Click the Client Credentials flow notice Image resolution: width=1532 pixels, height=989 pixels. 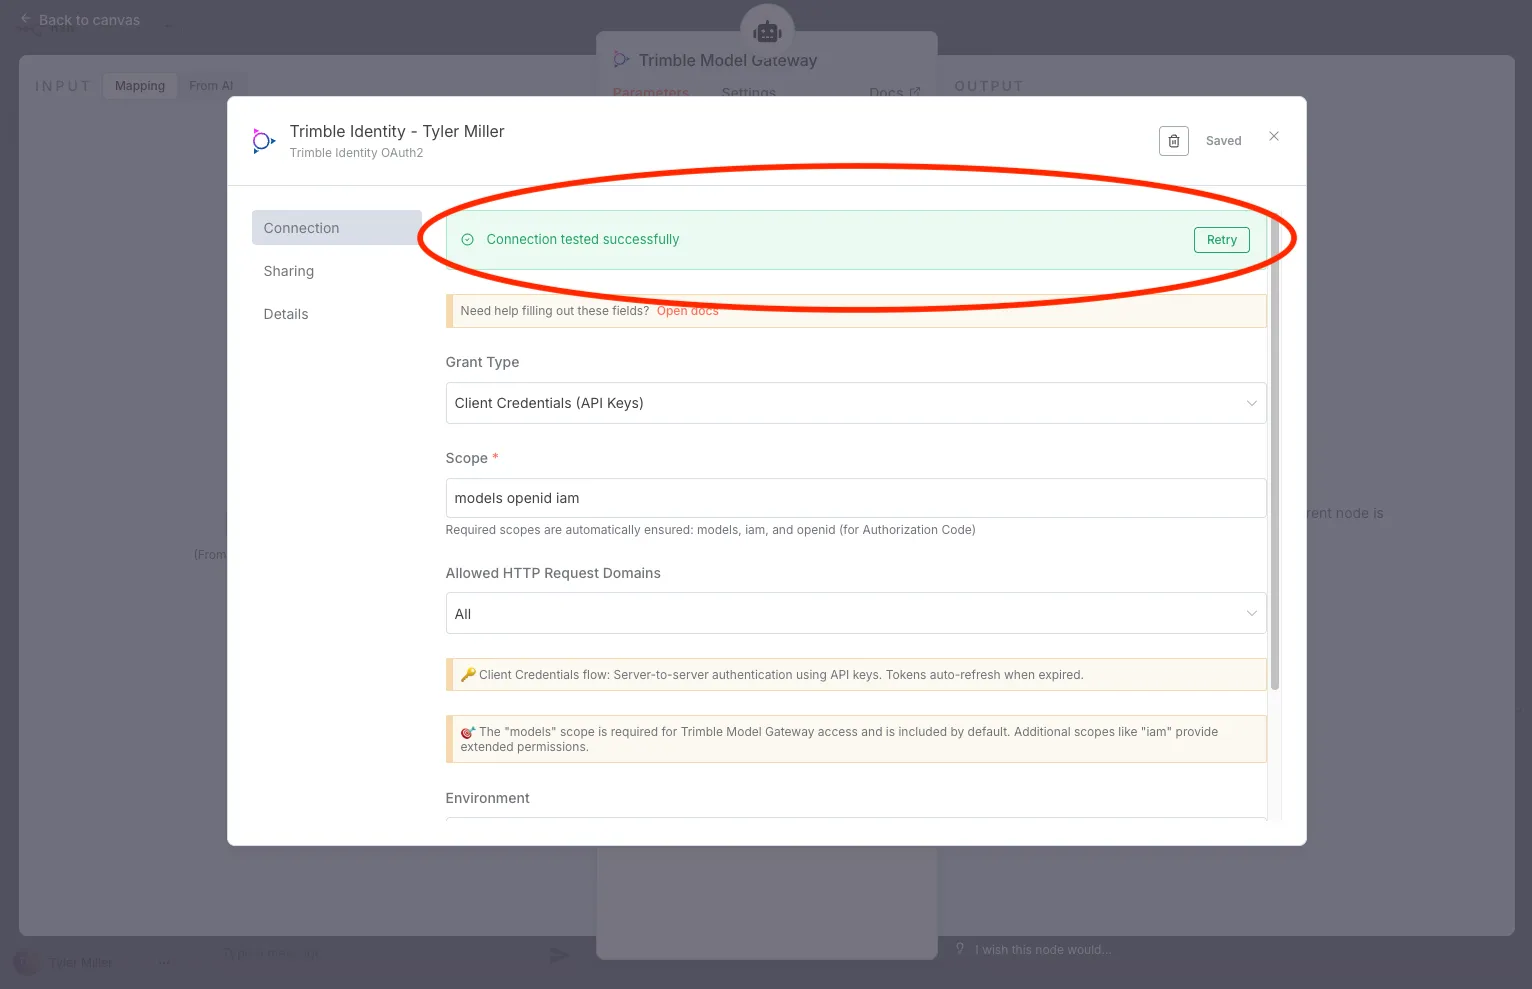(x=856, y=675)
